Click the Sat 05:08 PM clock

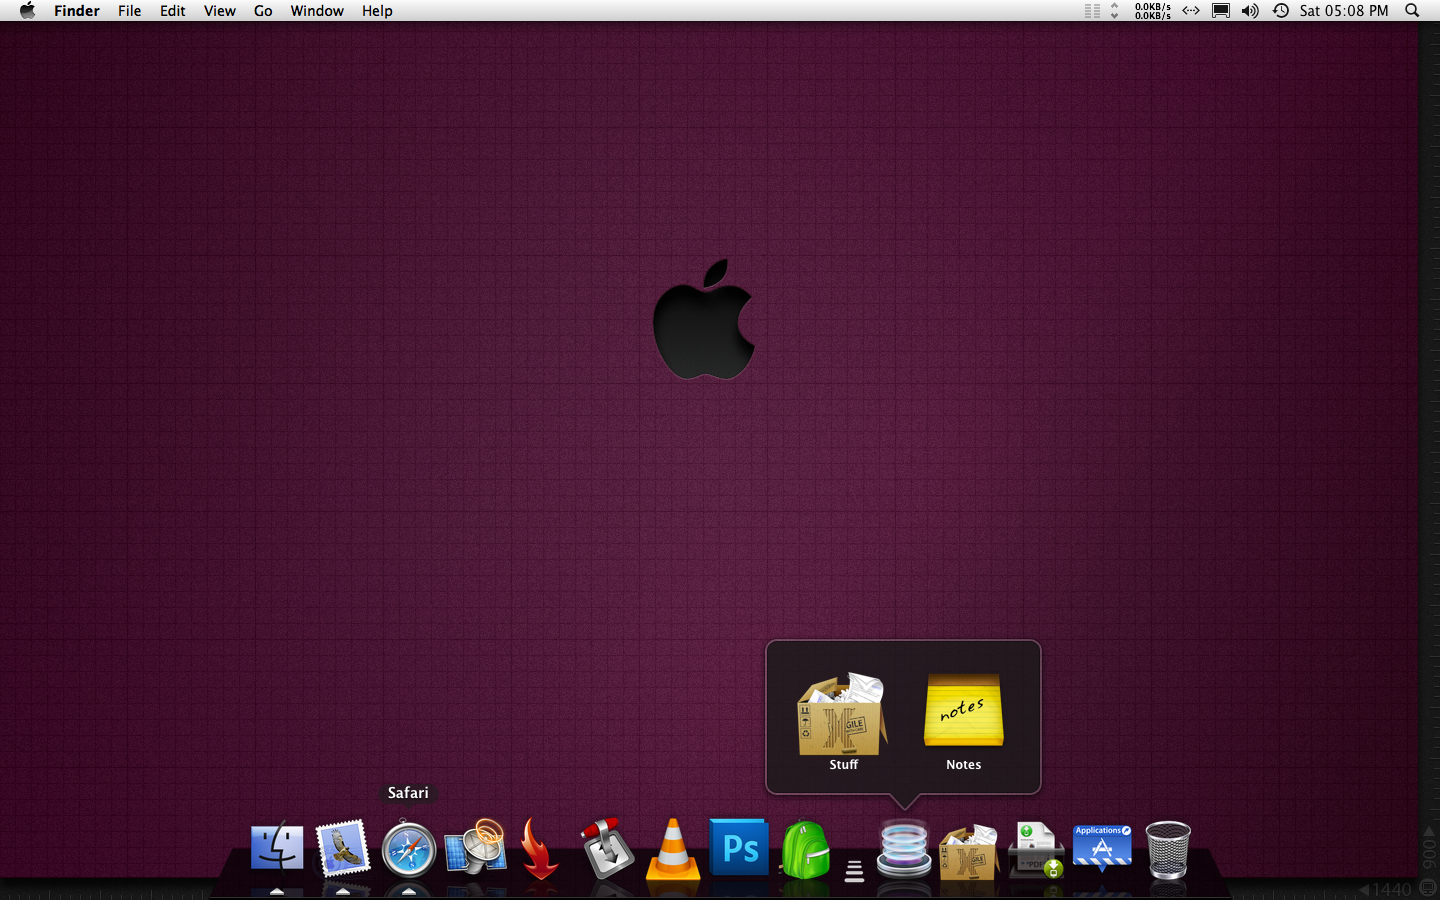1344,11
